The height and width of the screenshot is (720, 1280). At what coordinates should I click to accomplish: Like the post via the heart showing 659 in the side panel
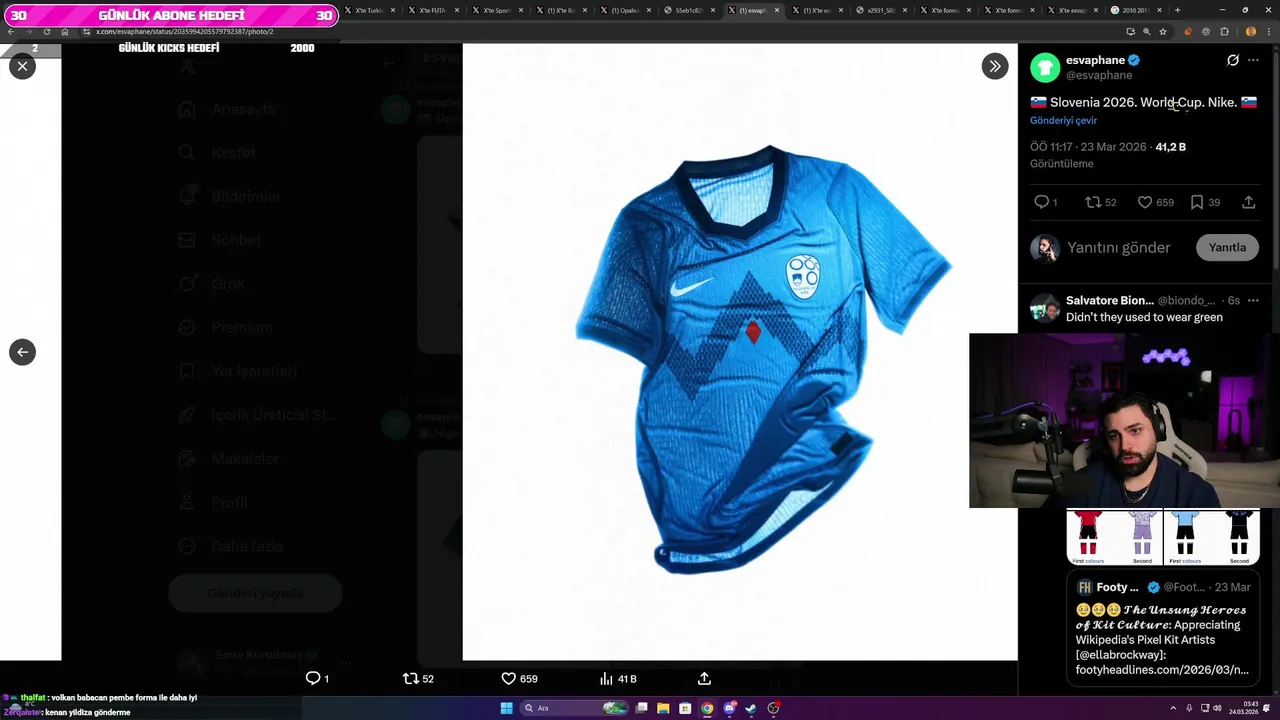tap(1145, 202)
